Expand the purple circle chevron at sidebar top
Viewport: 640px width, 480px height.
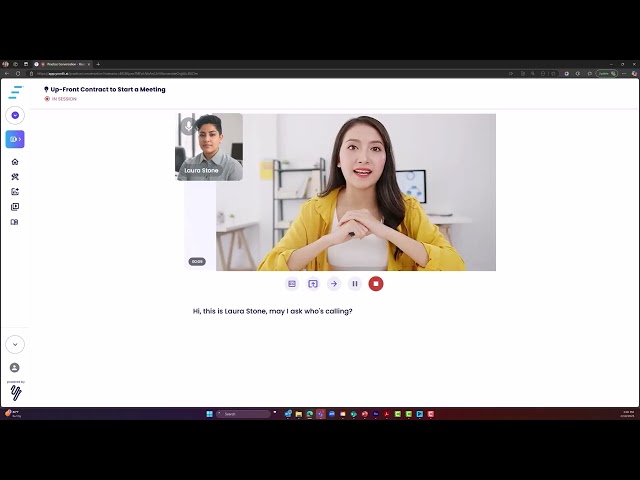(x=15, y=116)
